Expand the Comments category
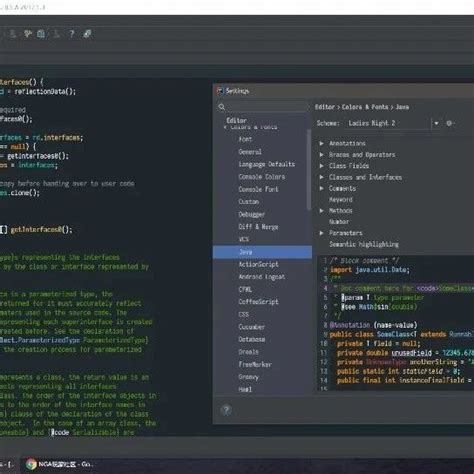 click(x=321, y=188)
